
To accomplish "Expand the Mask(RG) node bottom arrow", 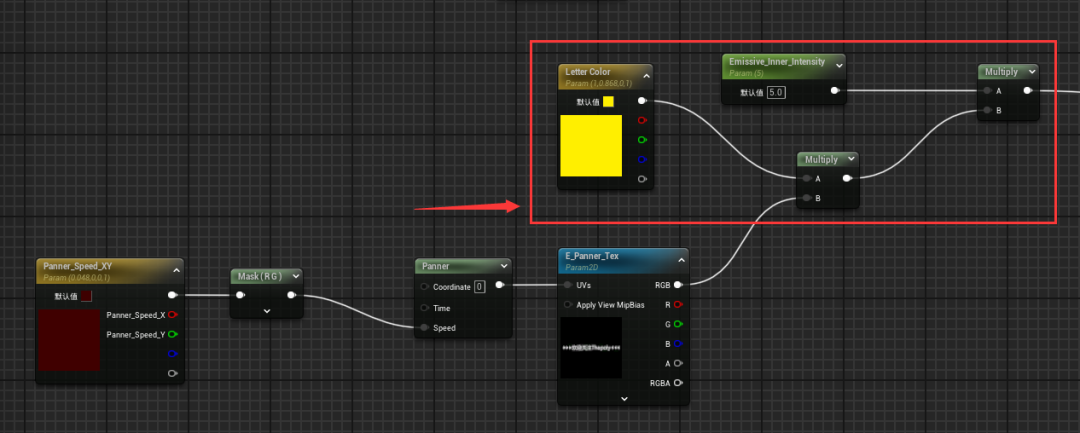I will 267,311.
